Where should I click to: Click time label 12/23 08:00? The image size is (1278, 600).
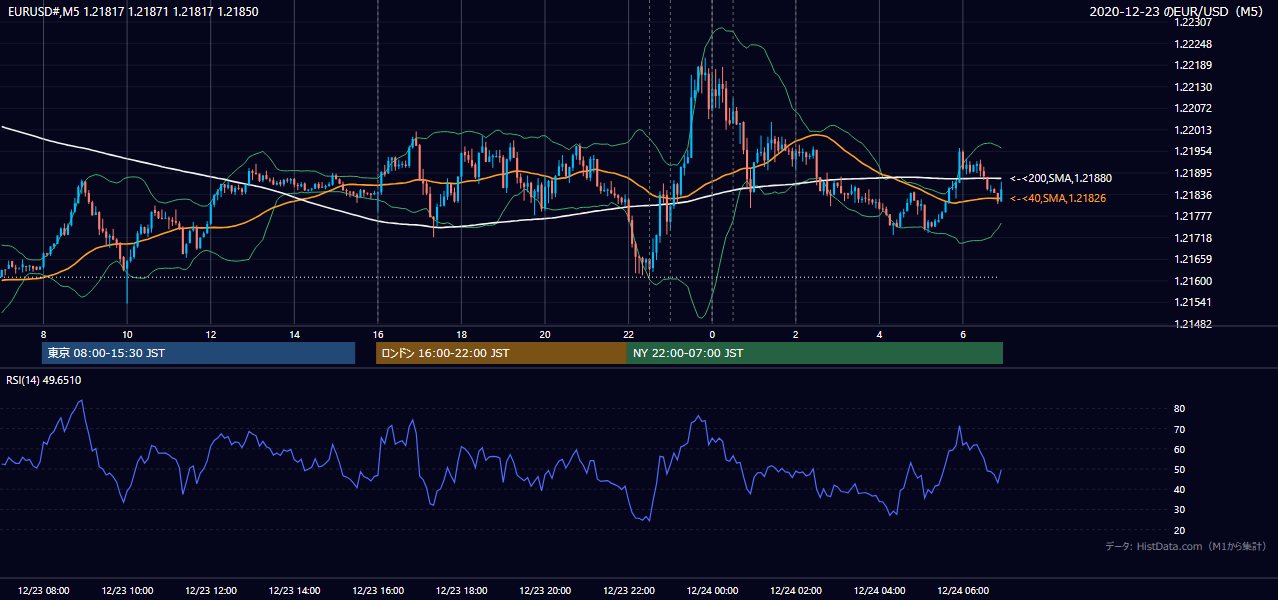(x=43, y=591)
